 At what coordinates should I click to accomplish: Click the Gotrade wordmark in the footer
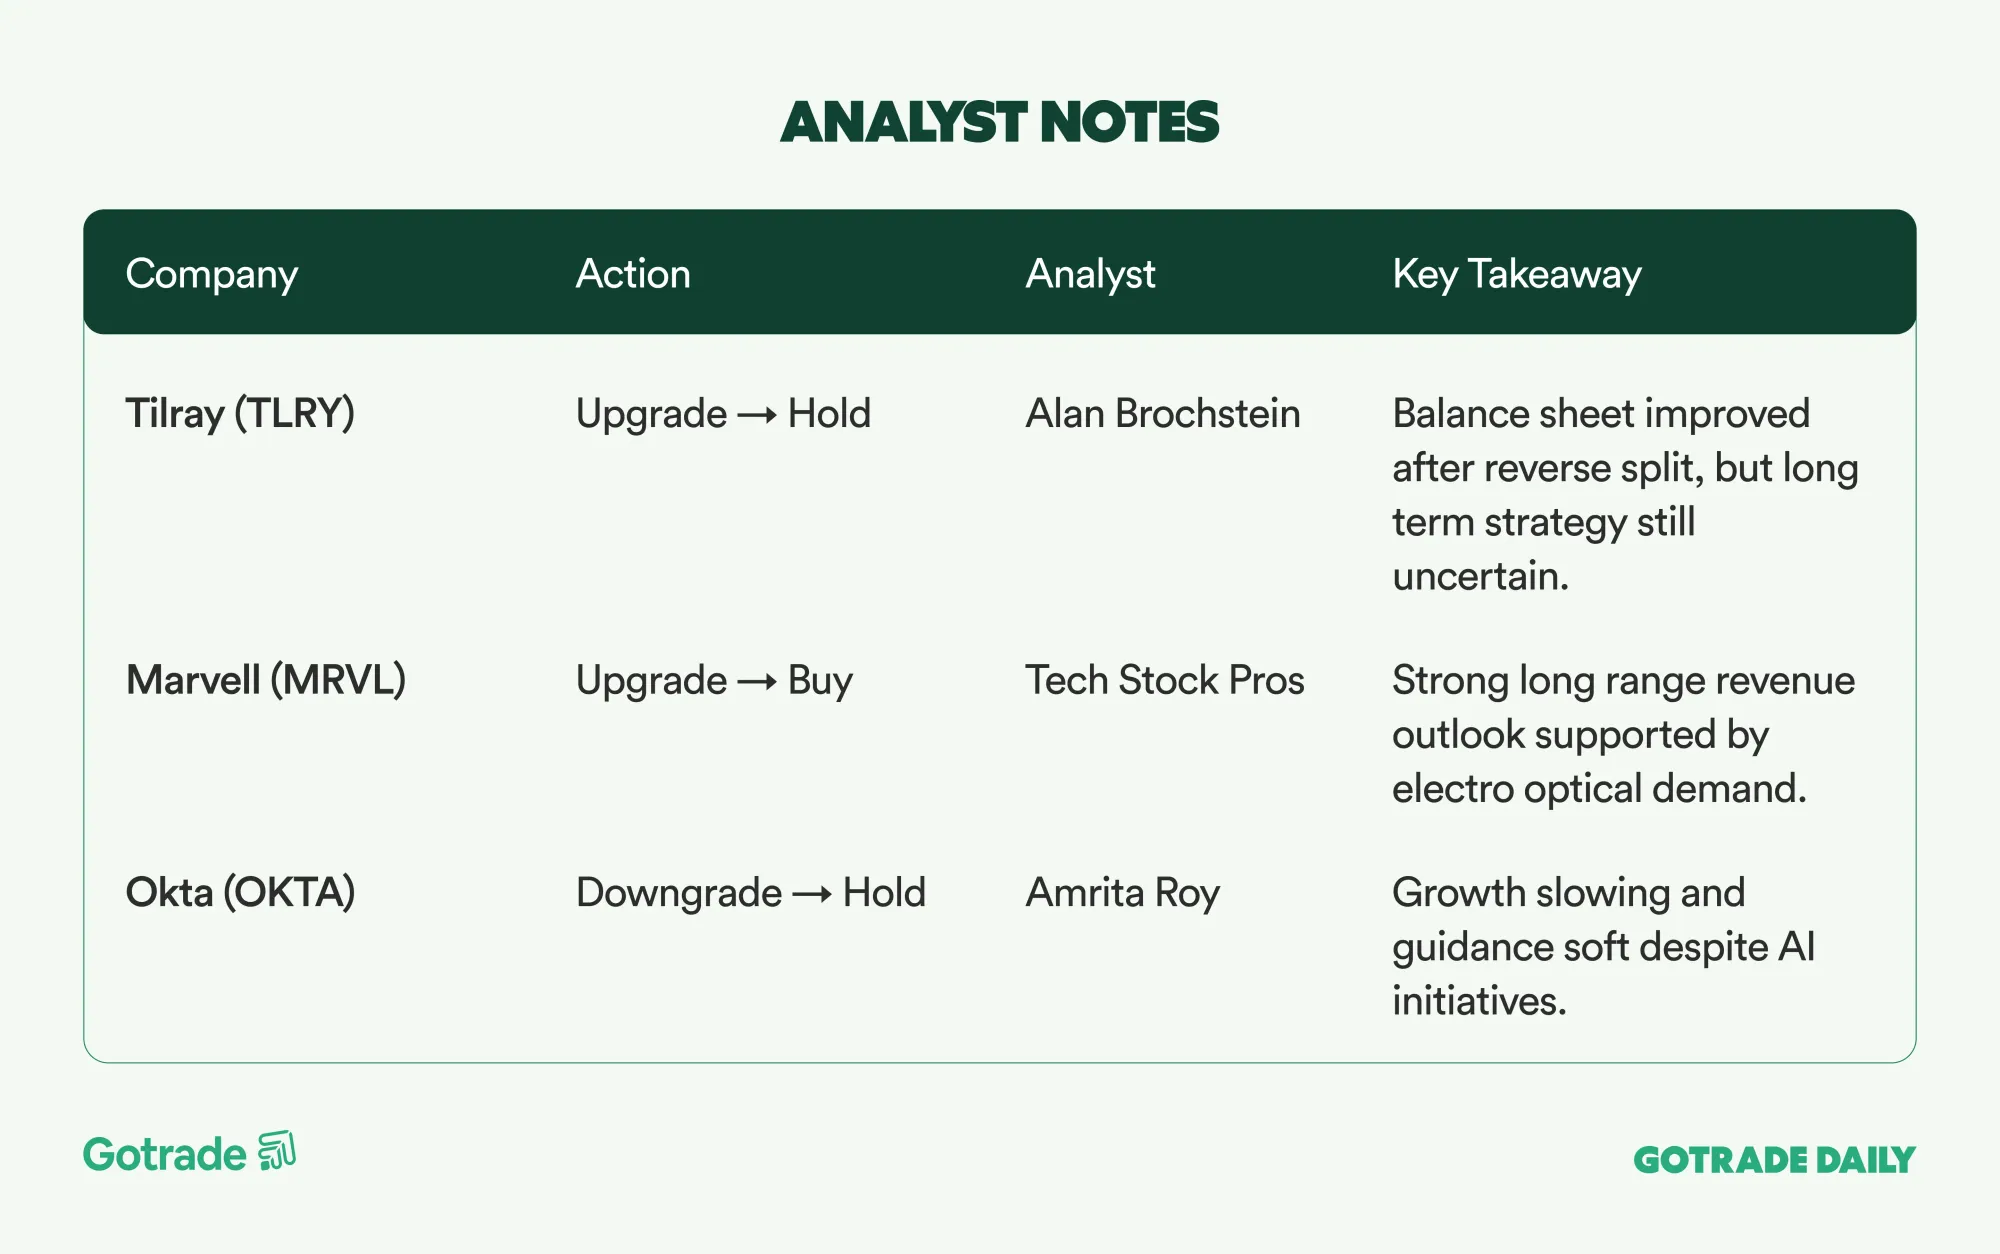tap(165, 1155)
